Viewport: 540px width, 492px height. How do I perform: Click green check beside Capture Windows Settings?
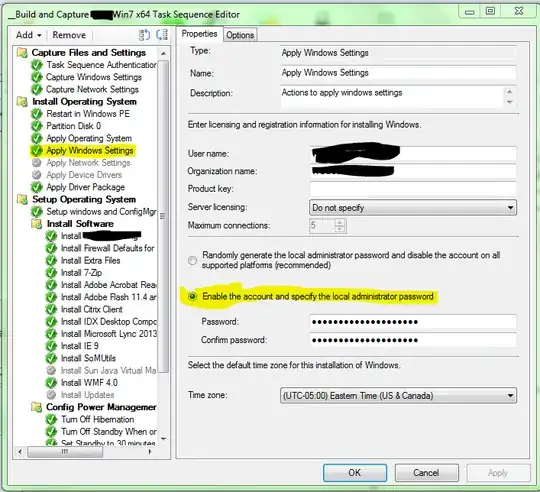[x=37, y=77]
